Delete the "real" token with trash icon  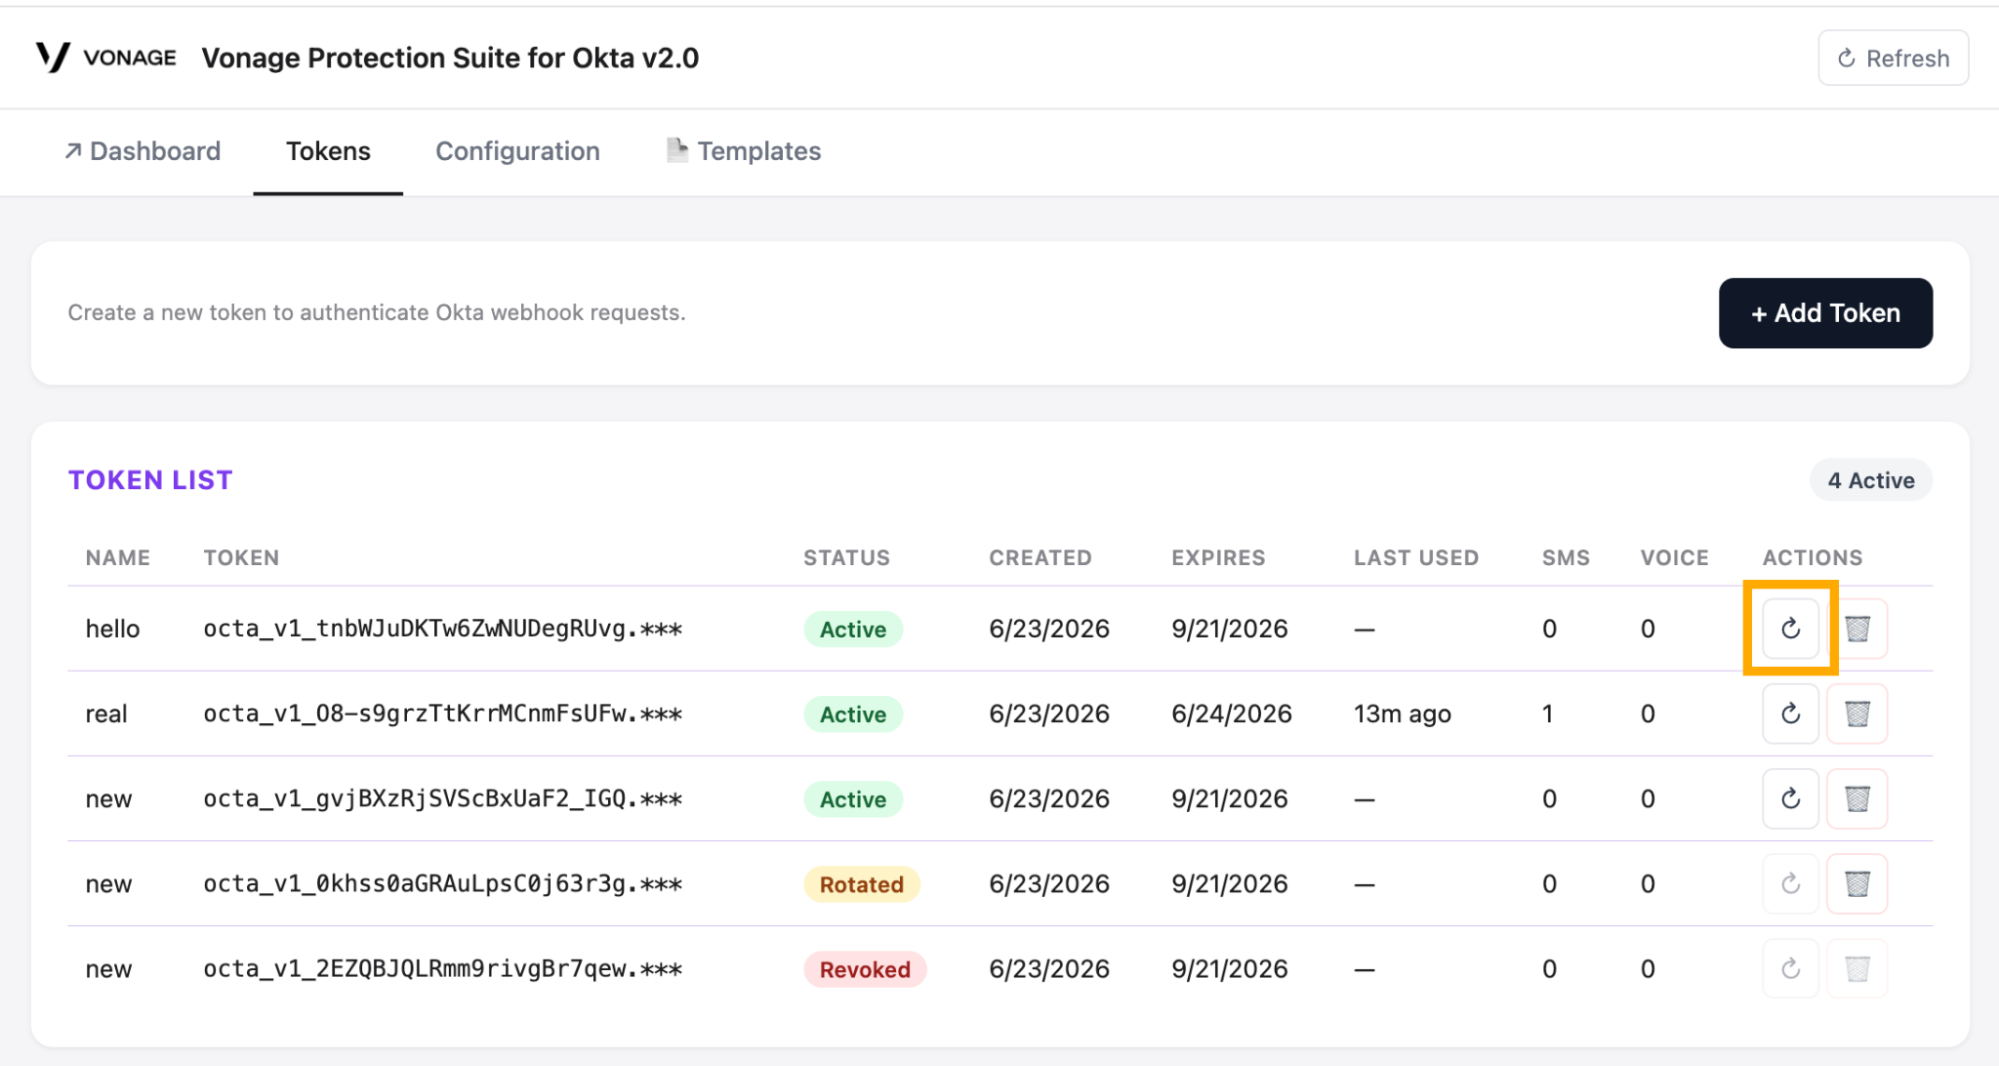(x=1857, y=713)
